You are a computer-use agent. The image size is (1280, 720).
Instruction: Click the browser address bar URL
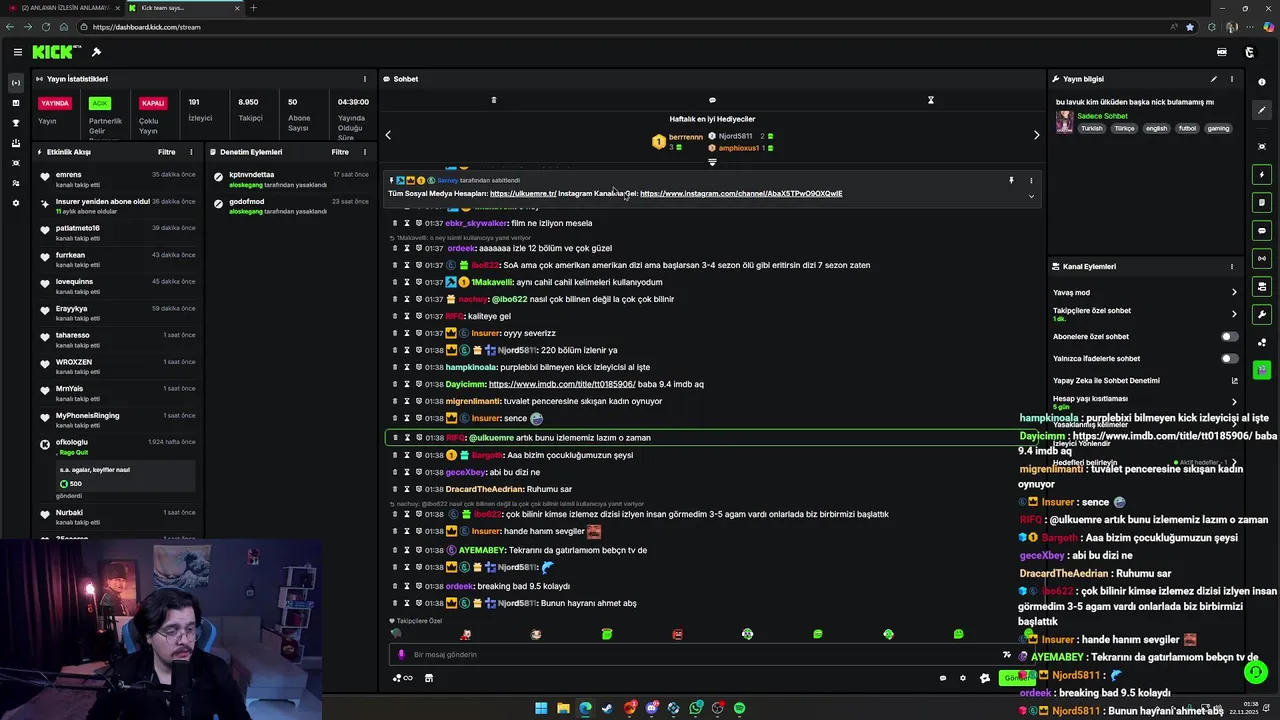click(146, 27)
